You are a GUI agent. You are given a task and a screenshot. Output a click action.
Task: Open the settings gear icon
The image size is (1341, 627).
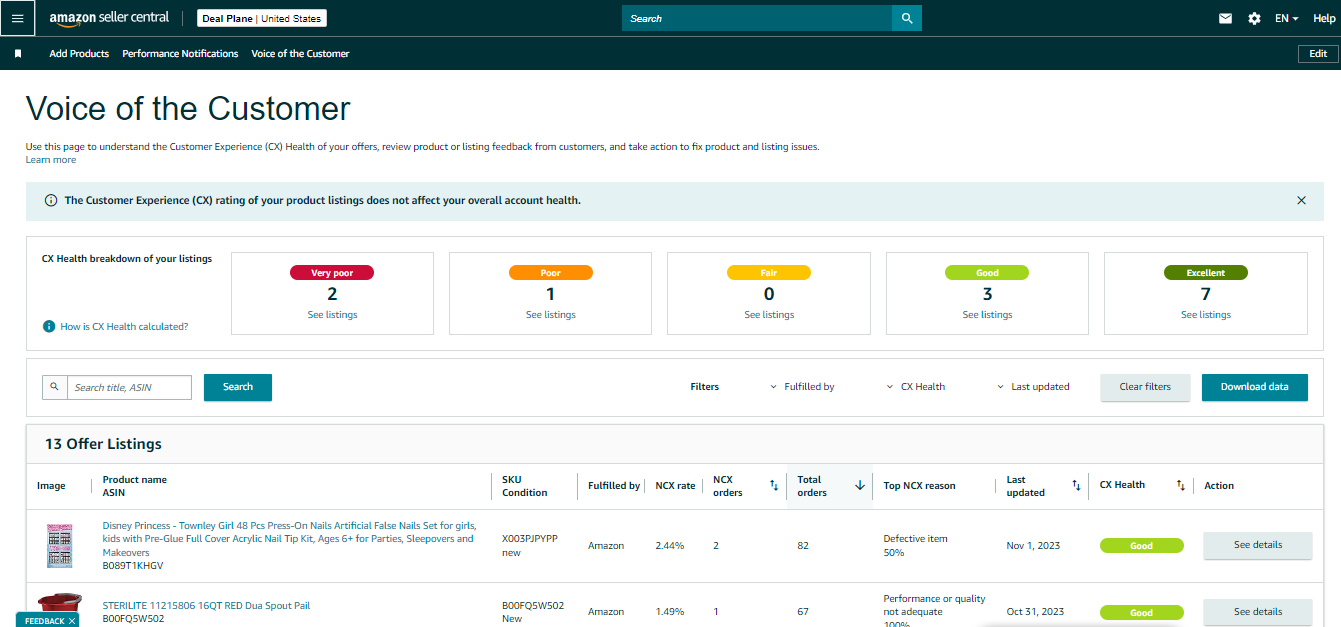click(1254, 18)
